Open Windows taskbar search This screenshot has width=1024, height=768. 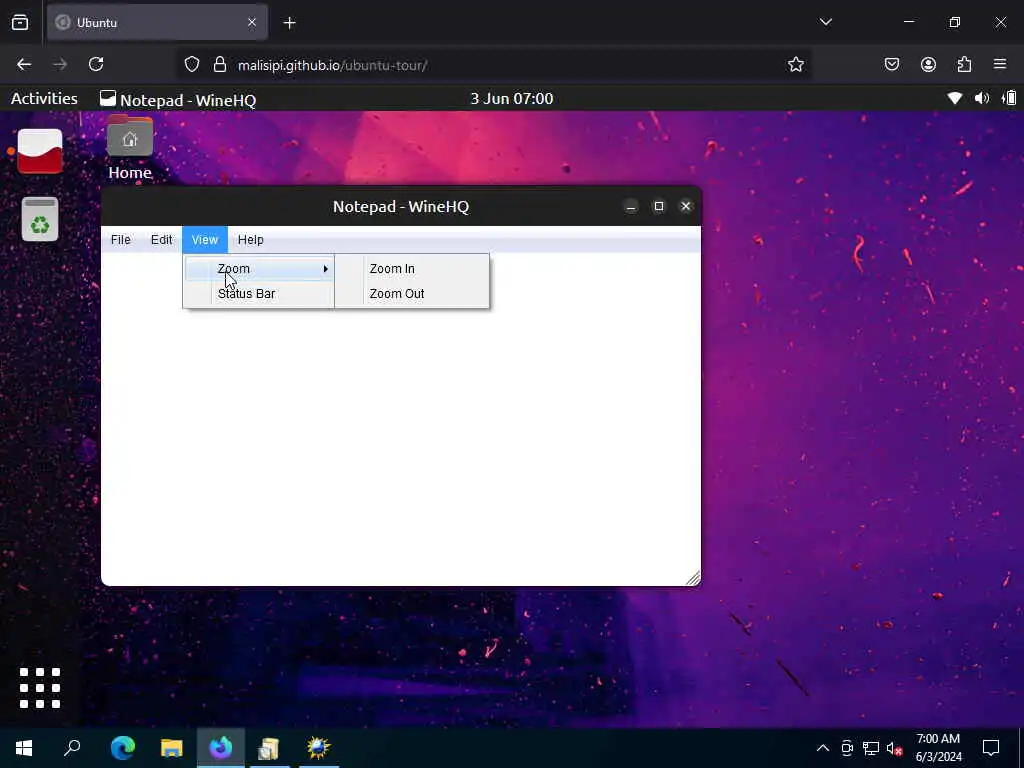click(x=72, y=748)
